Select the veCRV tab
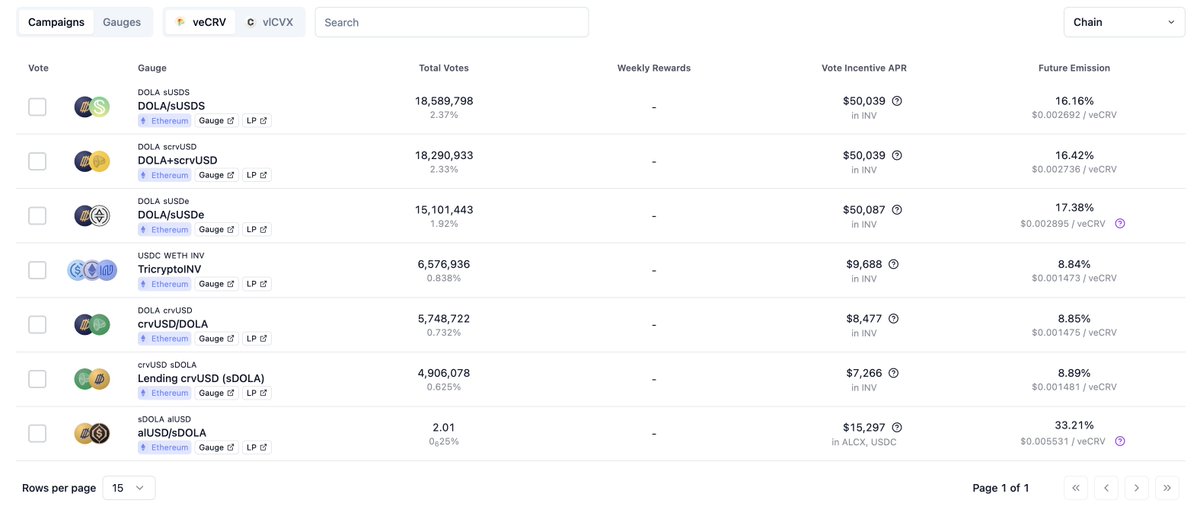Screen dimensions: 1200x513 [201, 22]
